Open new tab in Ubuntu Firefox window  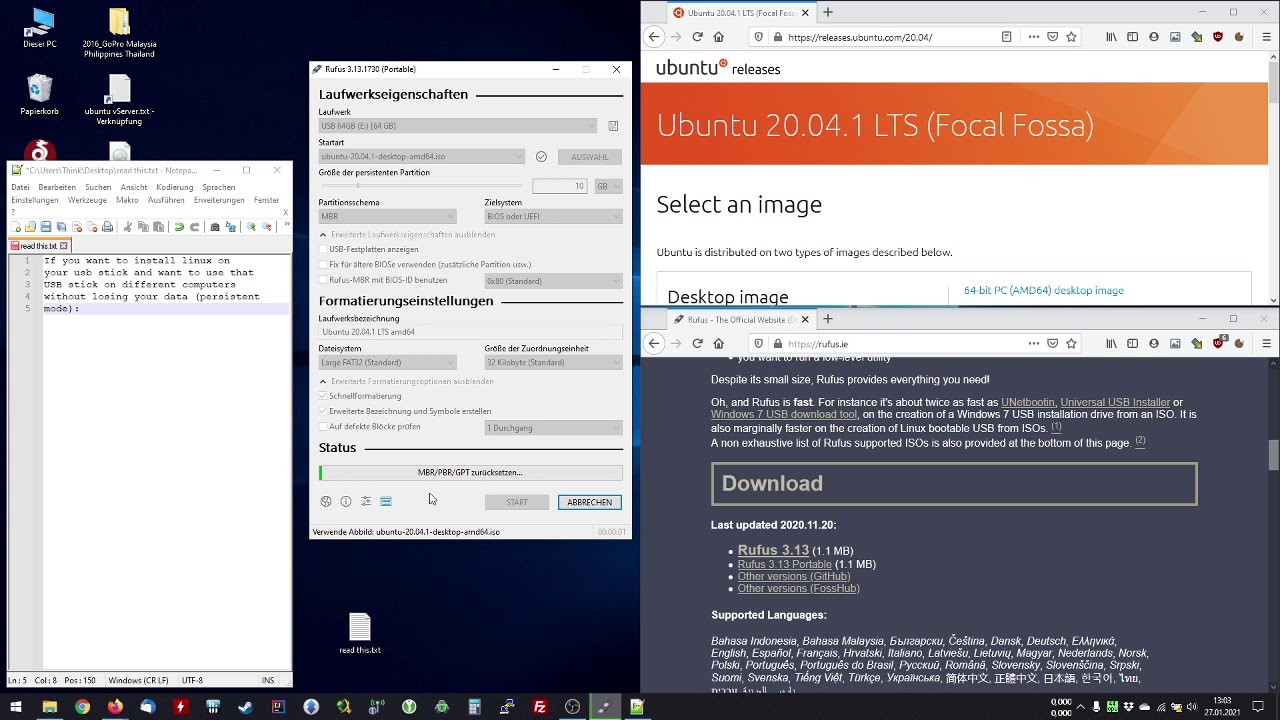(828, 13)
